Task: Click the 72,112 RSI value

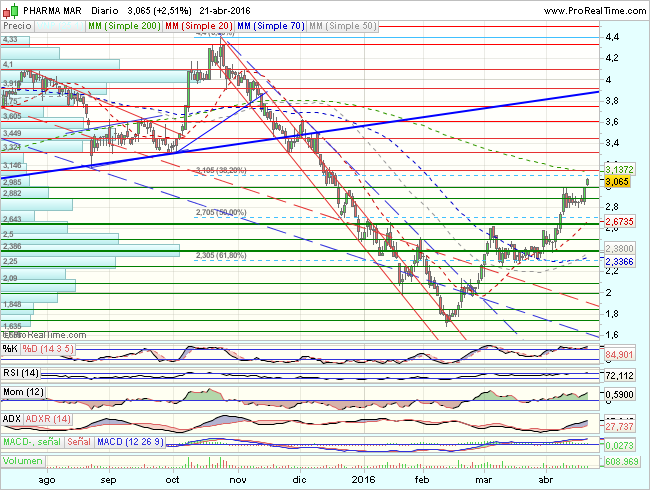Action: coord(619,376)
